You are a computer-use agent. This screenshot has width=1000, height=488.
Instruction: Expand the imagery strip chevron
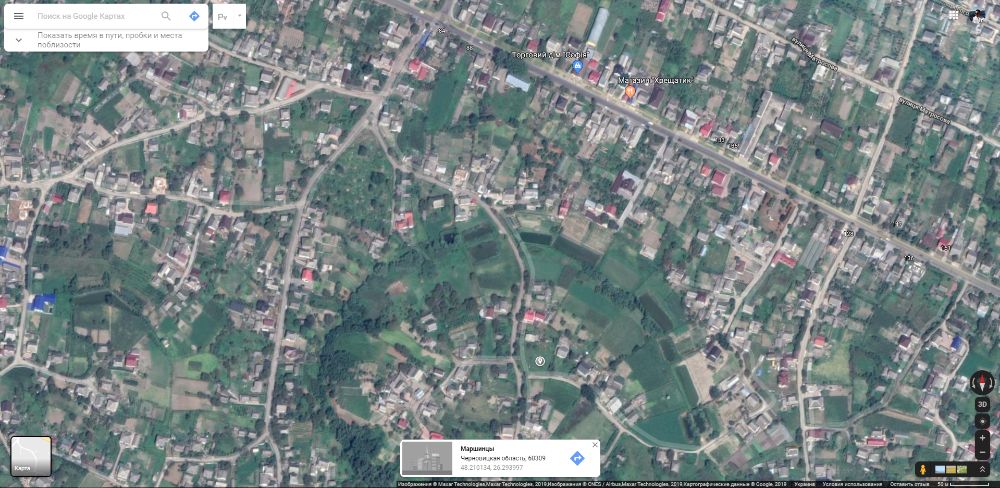(983, 470)
